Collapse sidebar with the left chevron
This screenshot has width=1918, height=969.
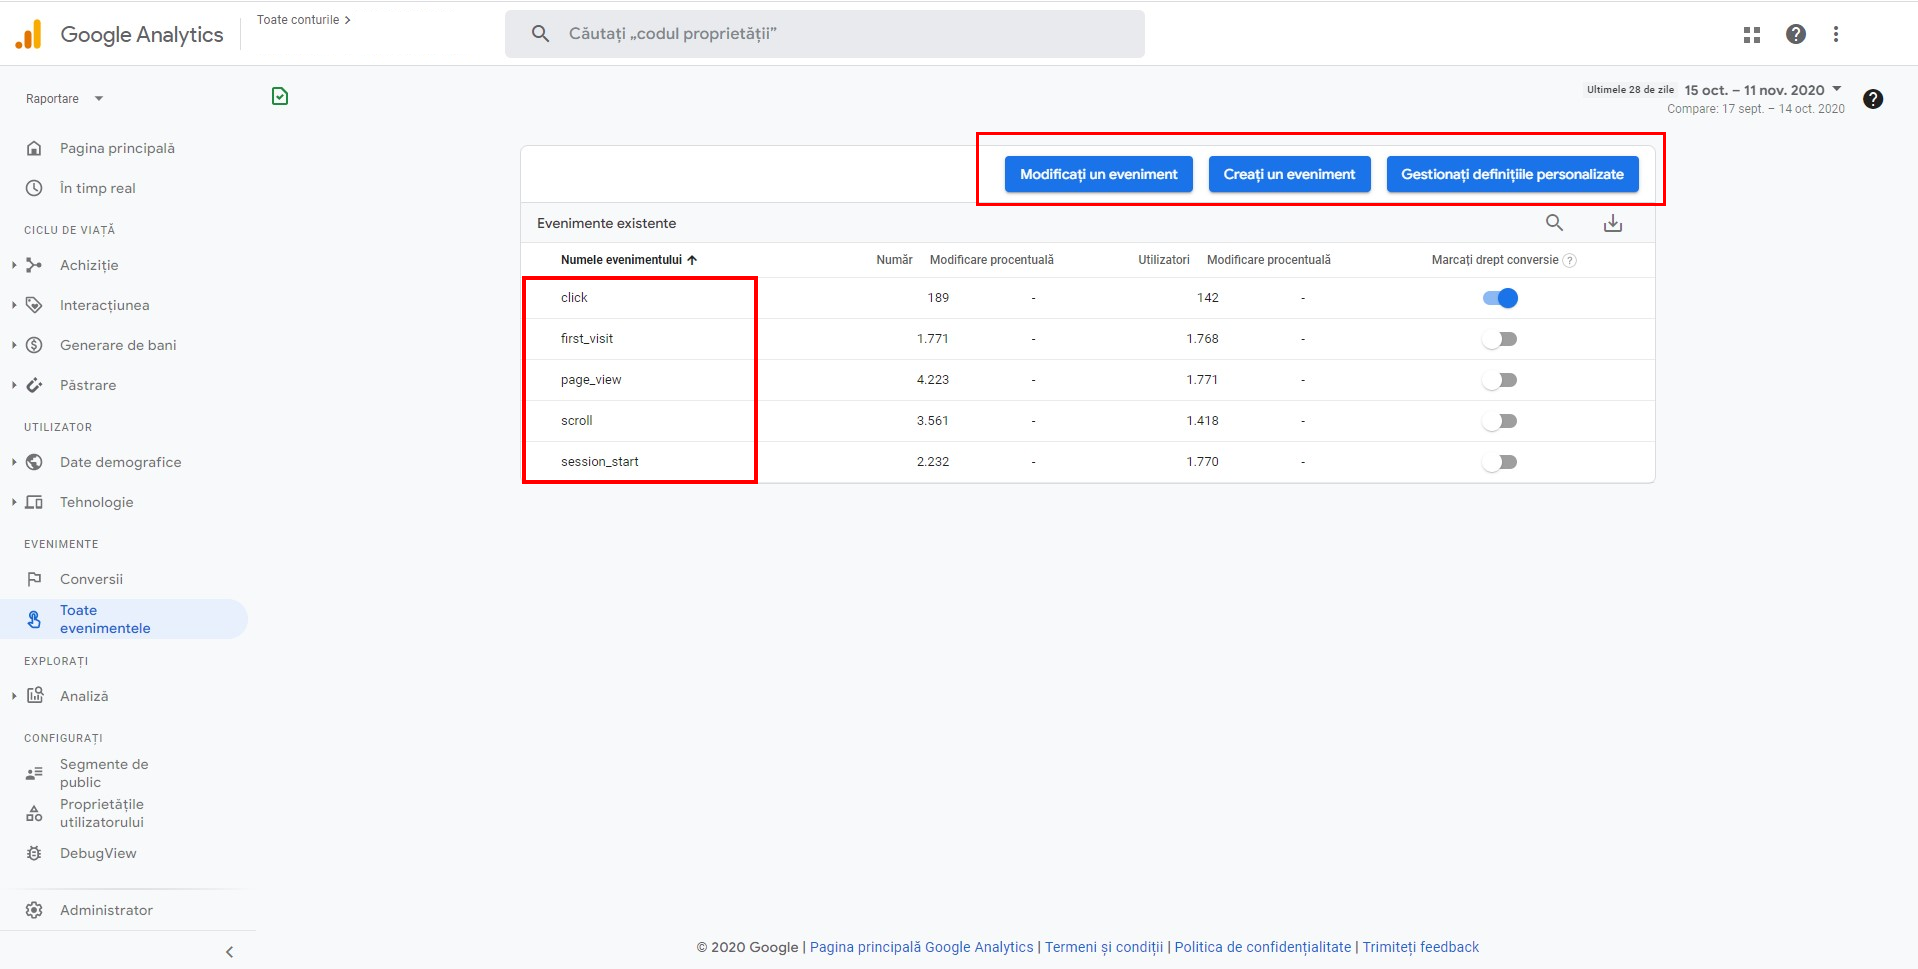(x=229, y=952)
